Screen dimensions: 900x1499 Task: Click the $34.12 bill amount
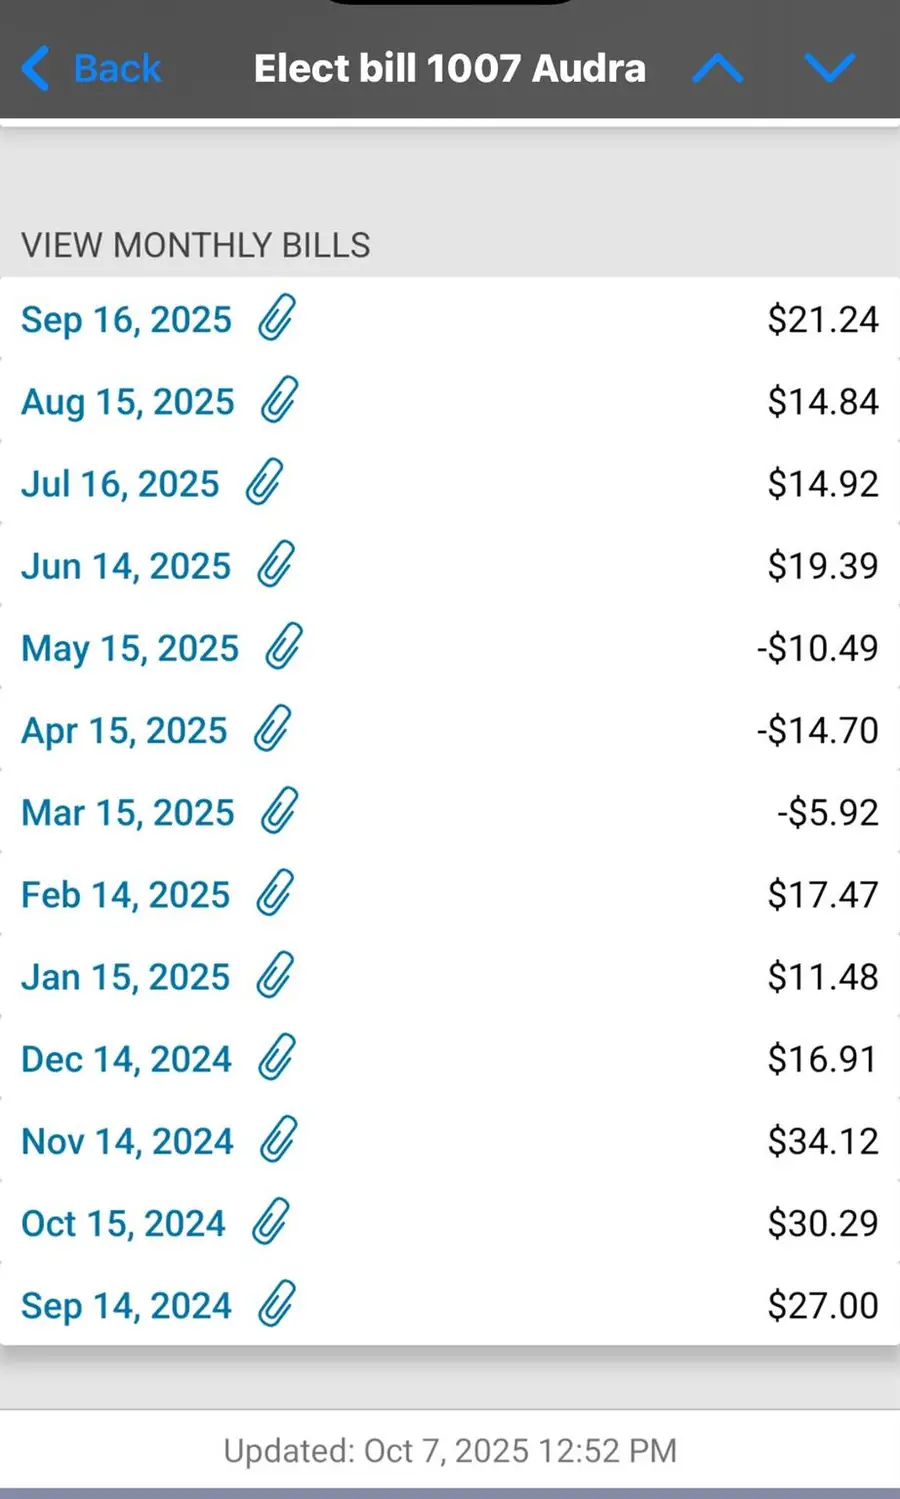(822, 1141)
